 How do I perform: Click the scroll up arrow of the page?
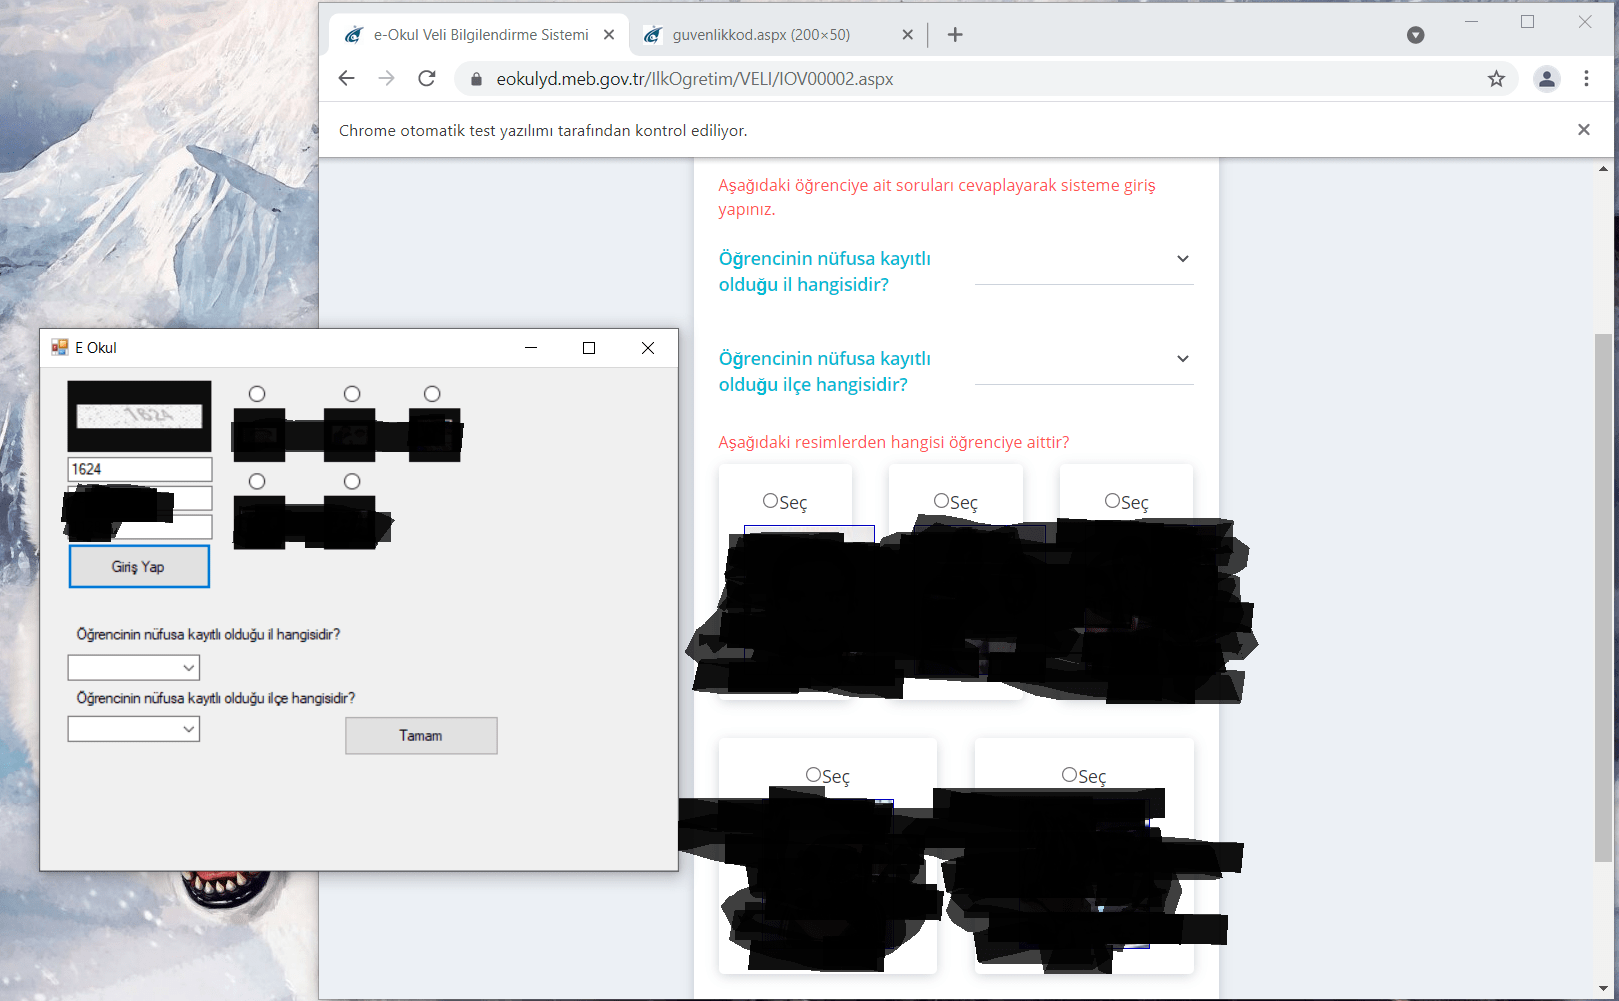click(1604, 168)
